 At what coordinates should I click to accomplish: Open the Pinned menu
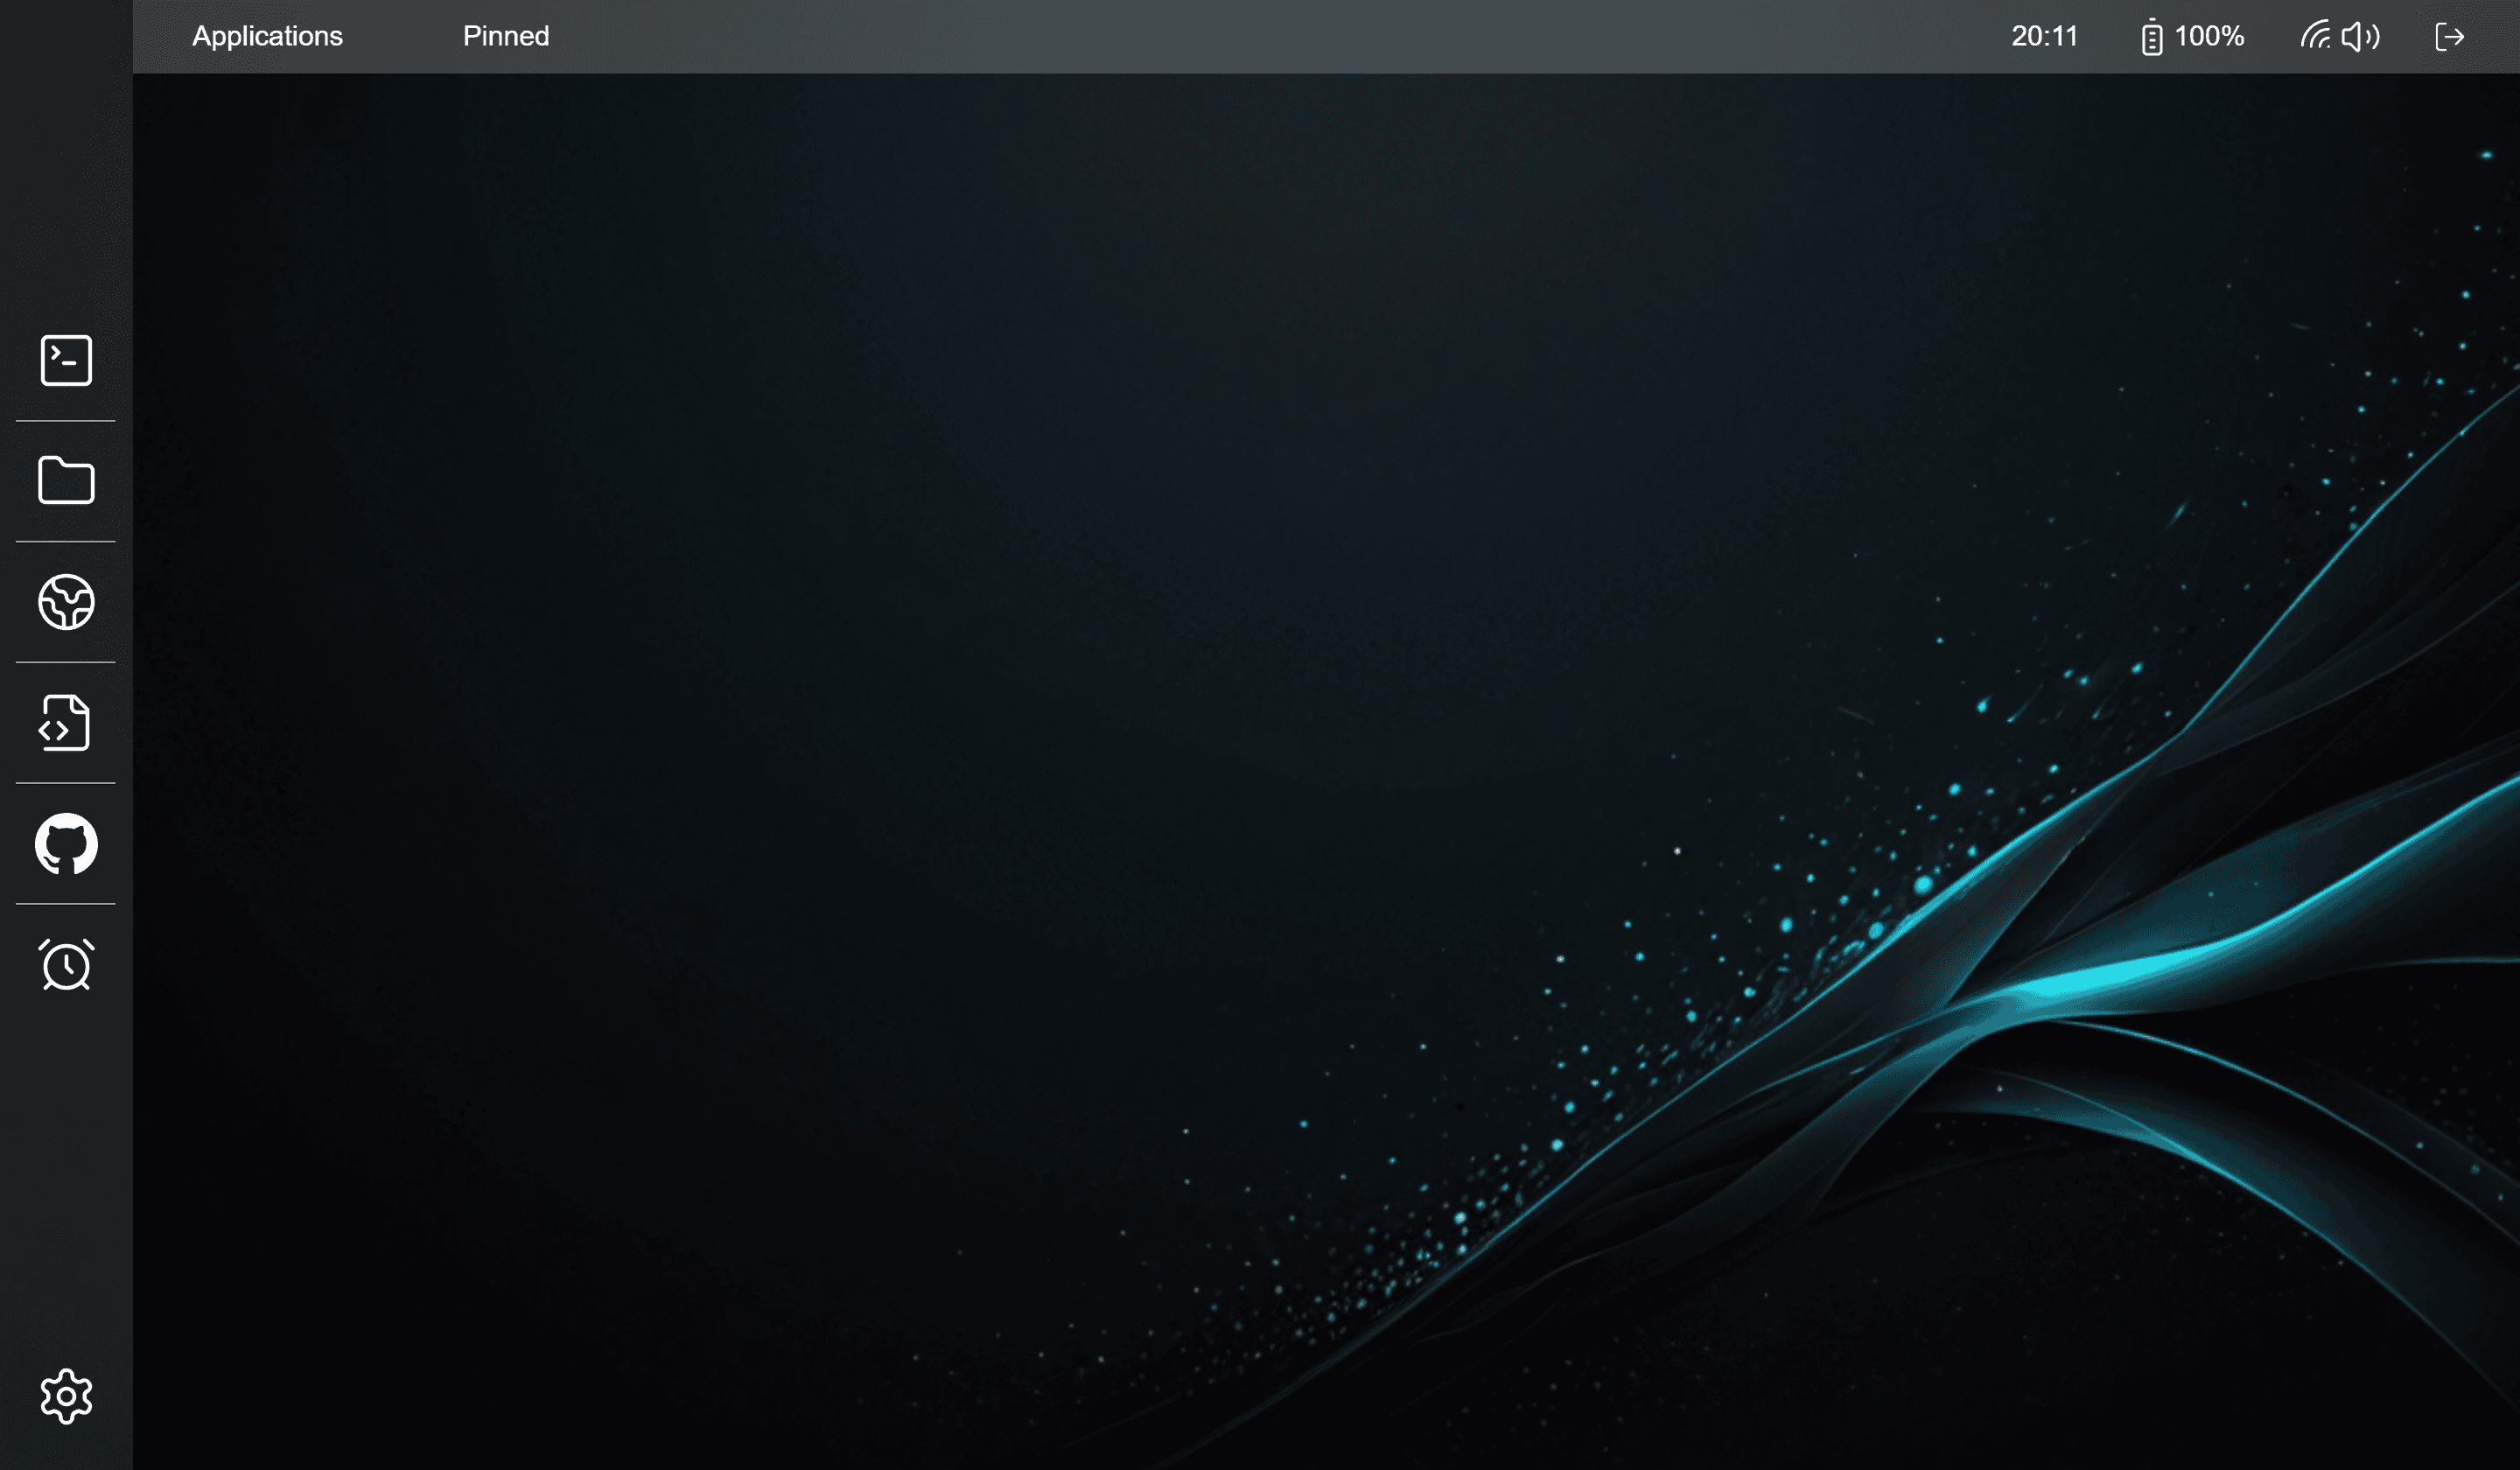[x=505, y=36]
